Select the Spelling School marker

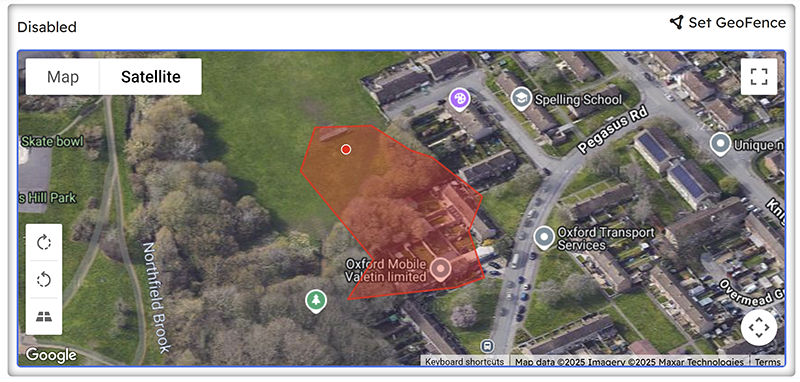pyautogui.click(x=521, y=99)
